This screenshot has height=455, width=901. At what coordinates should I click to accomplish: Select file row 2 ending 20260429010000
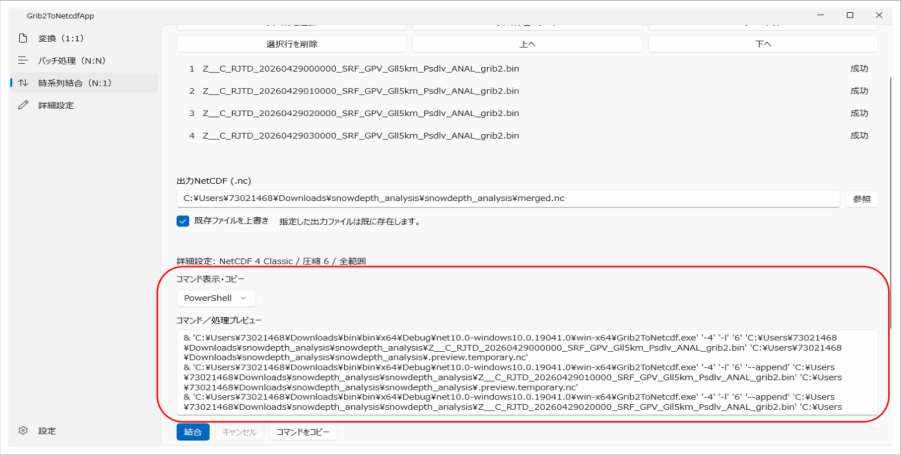[527, 91]
